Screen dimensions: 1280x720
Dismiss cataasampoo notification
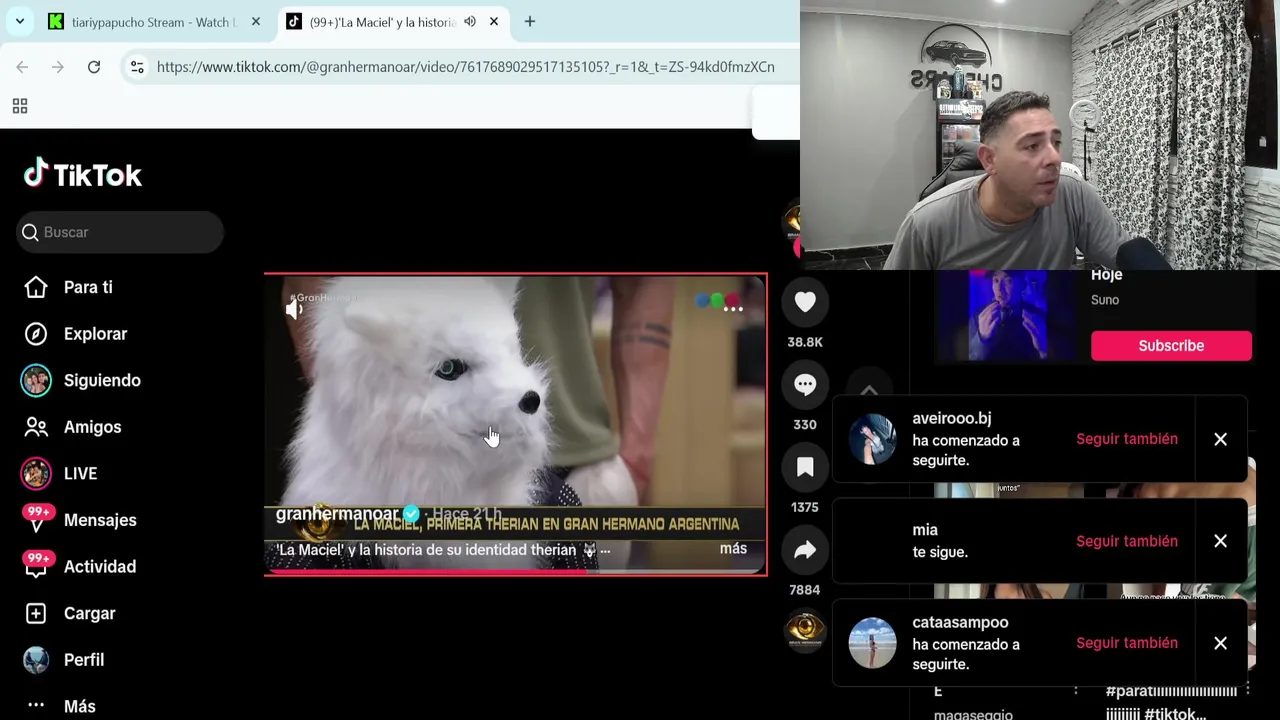(1220, 643)
